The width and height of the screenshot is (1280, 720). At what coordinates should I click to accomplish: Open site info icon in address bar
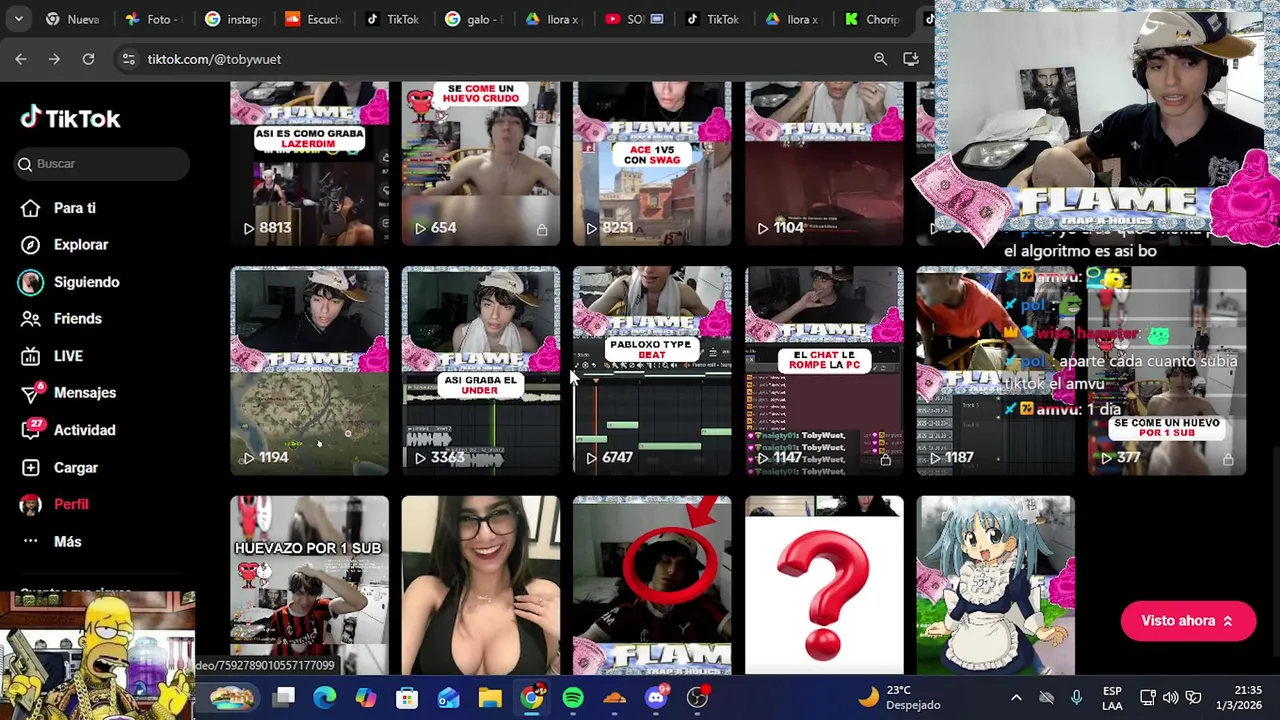pos(128,59)
